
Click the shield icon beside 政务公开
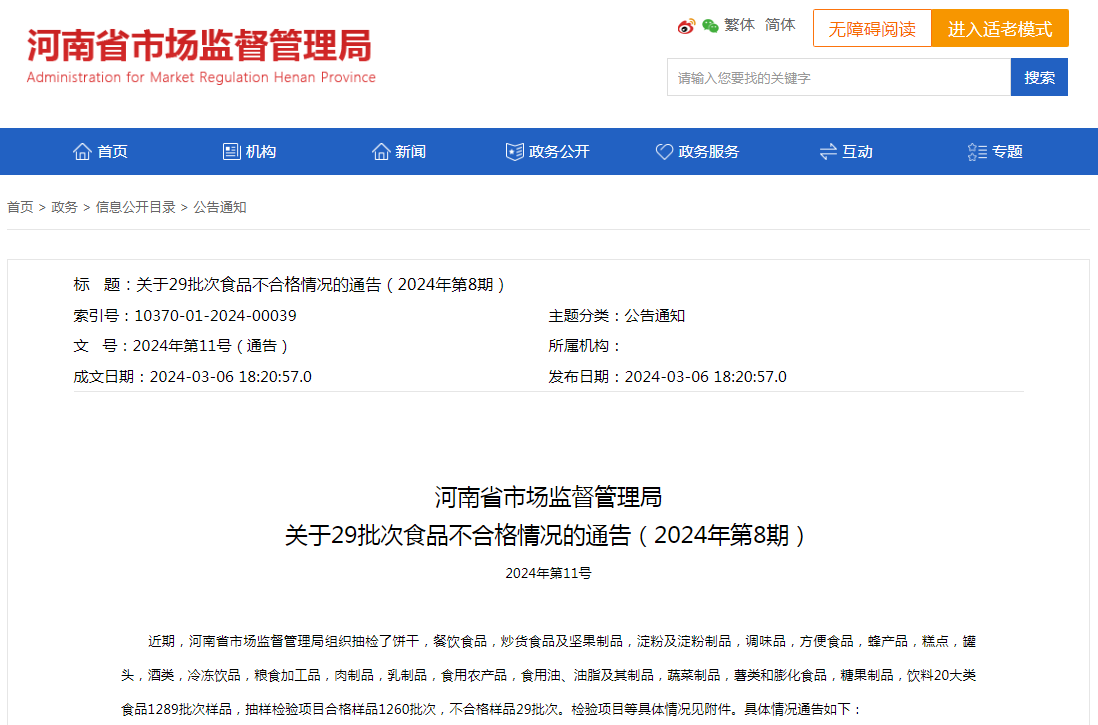pos(515,151)
